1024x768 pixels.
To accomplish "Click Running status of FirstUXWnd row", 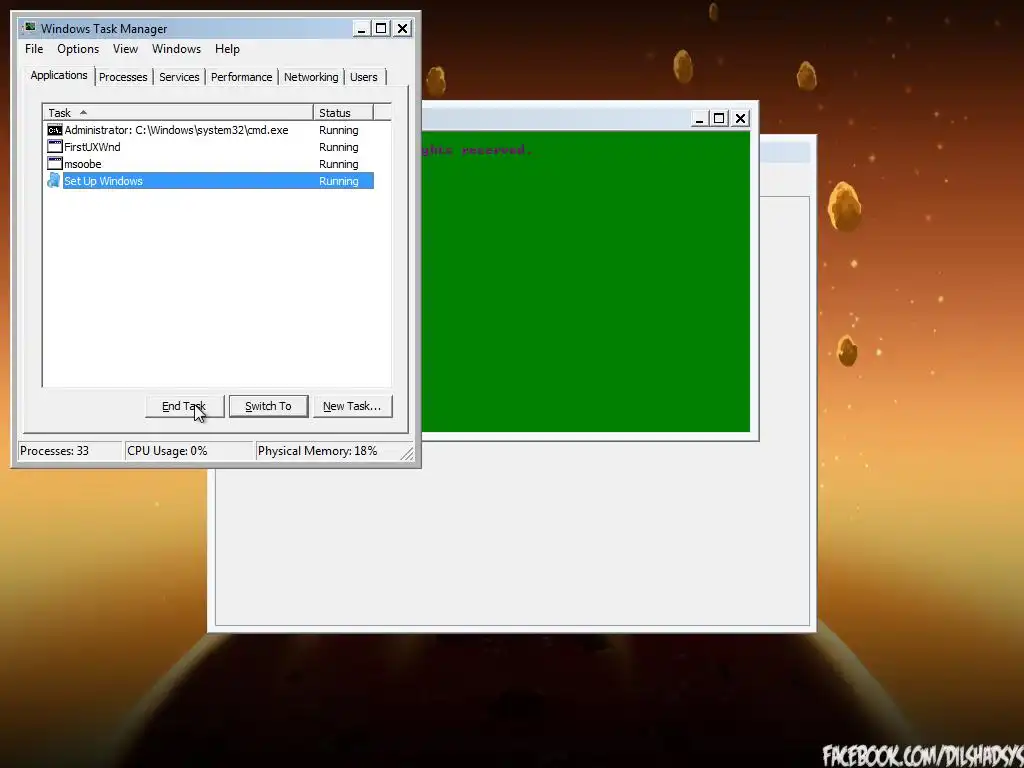I will point(338,147).
